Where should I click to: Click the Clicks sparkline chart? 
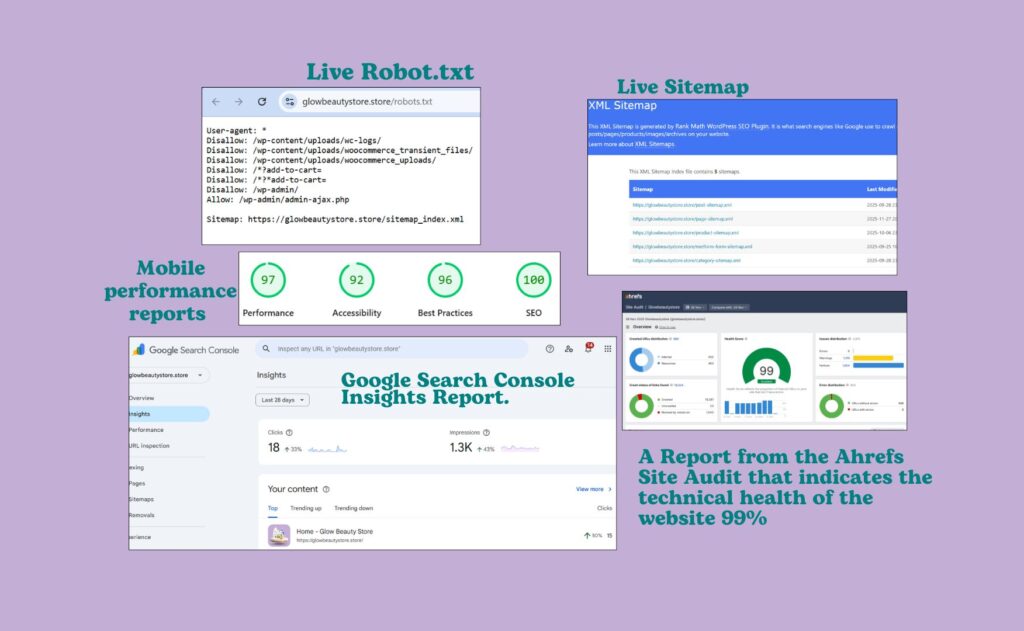(327, 449)
